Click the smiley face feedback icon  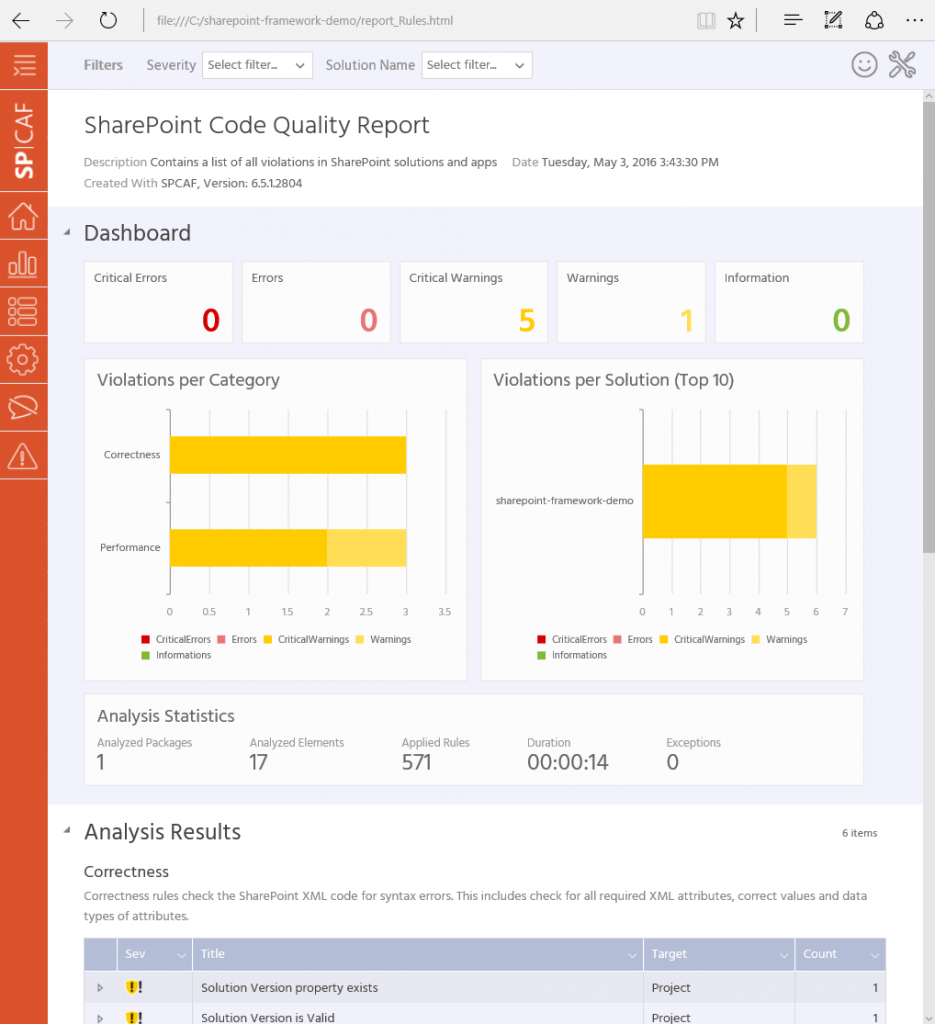pos(864,65)
